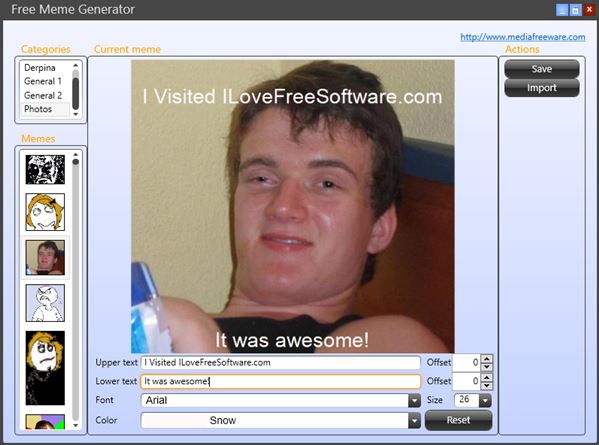Select the black-and-white rage face meme thumbnail
Image resolution: width=599 pixels, height=445 pixels.
pyautogui.click(x=45, y=169)
